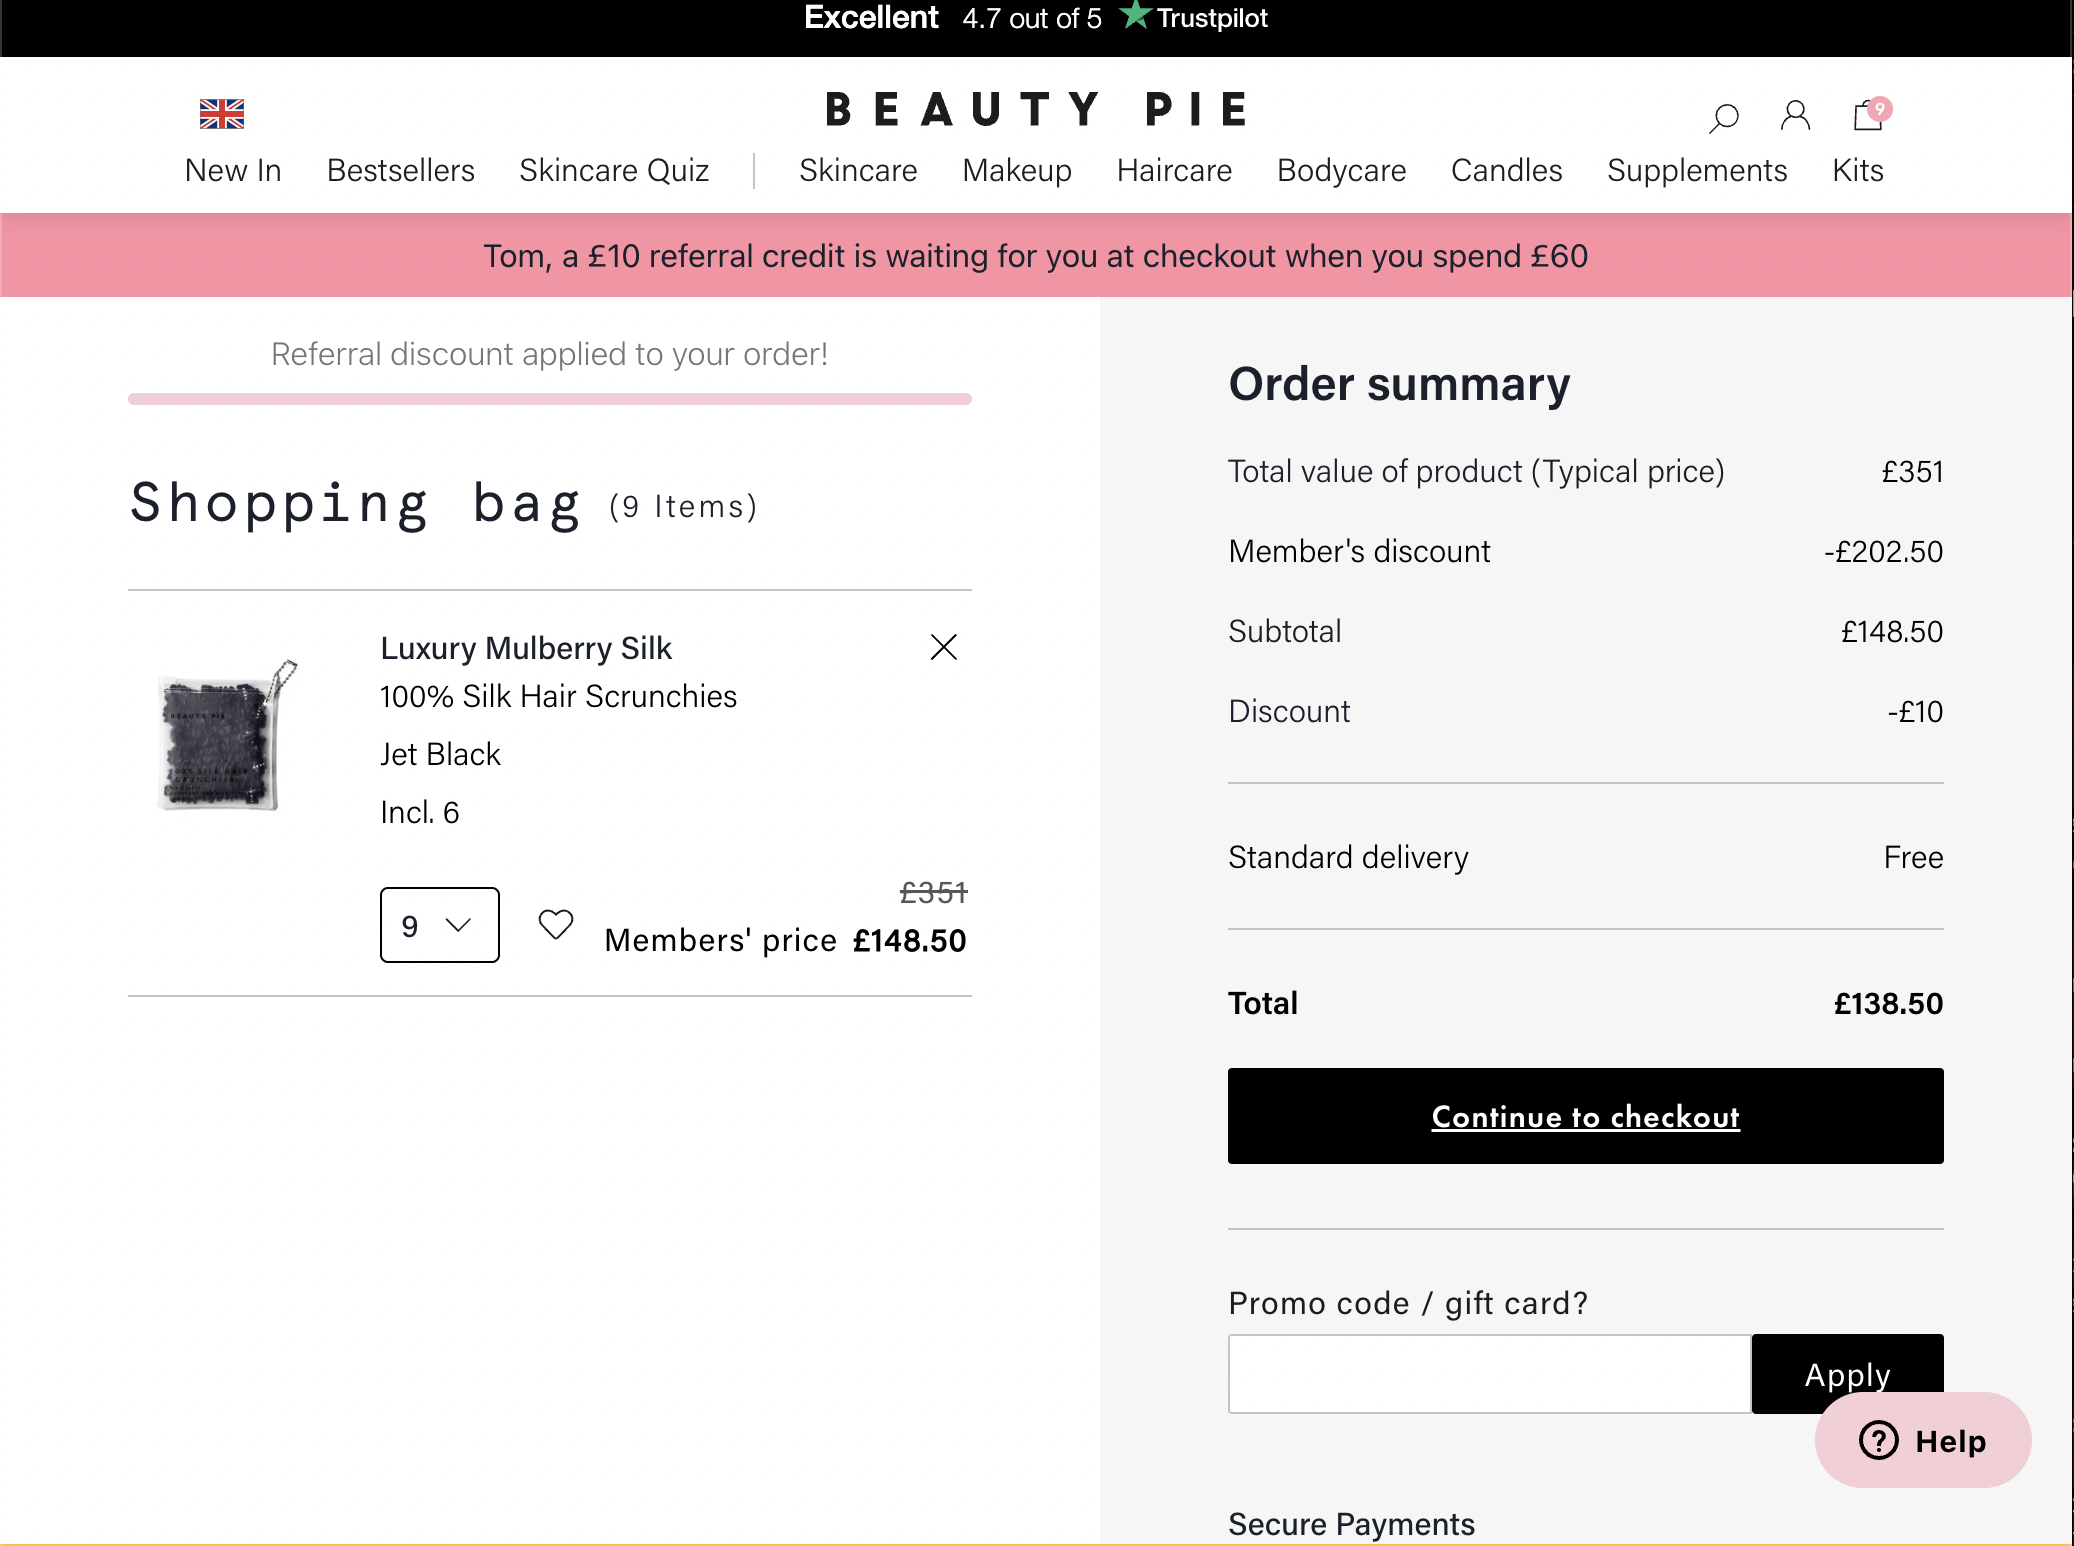This screenshot has height=1546, width=2074.
Task: Click the scrunchies product thumbnail
Action: click(226, 737)
